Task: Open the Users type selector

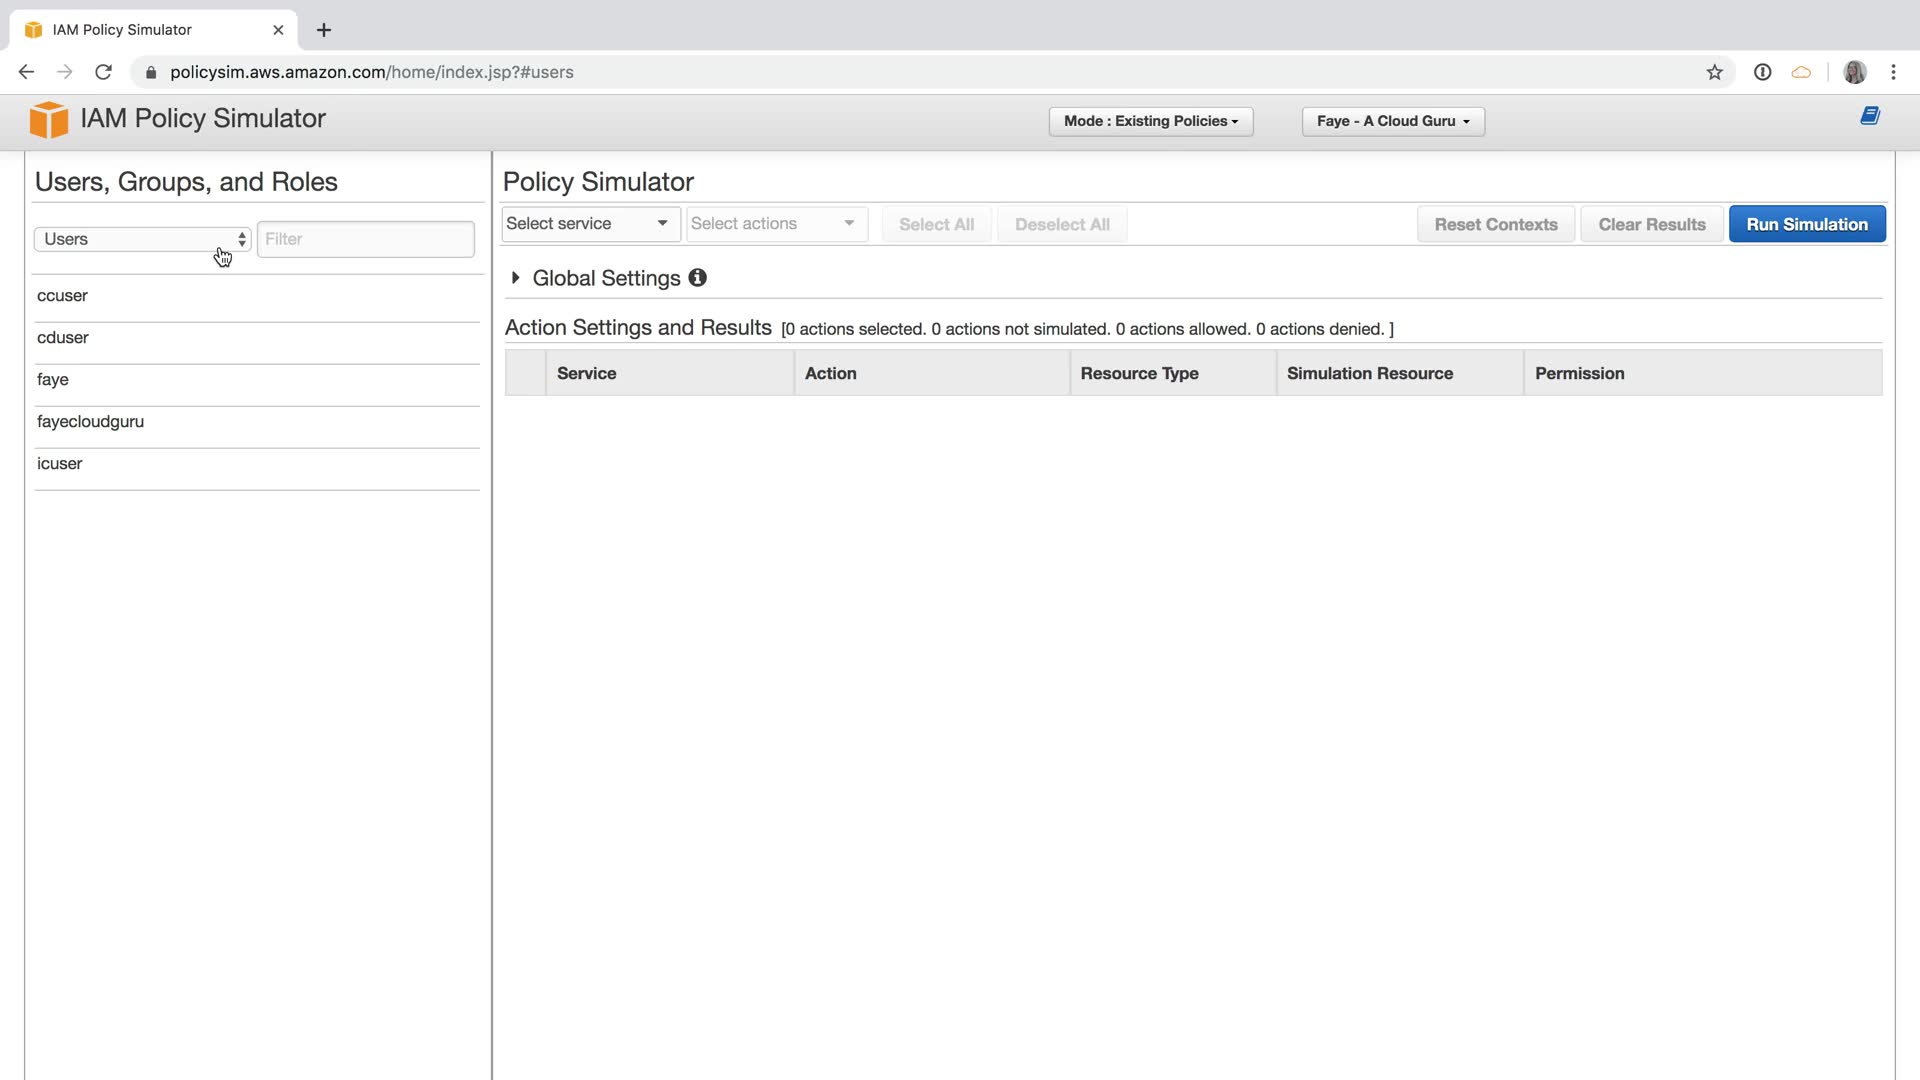Action: point(142,239)
